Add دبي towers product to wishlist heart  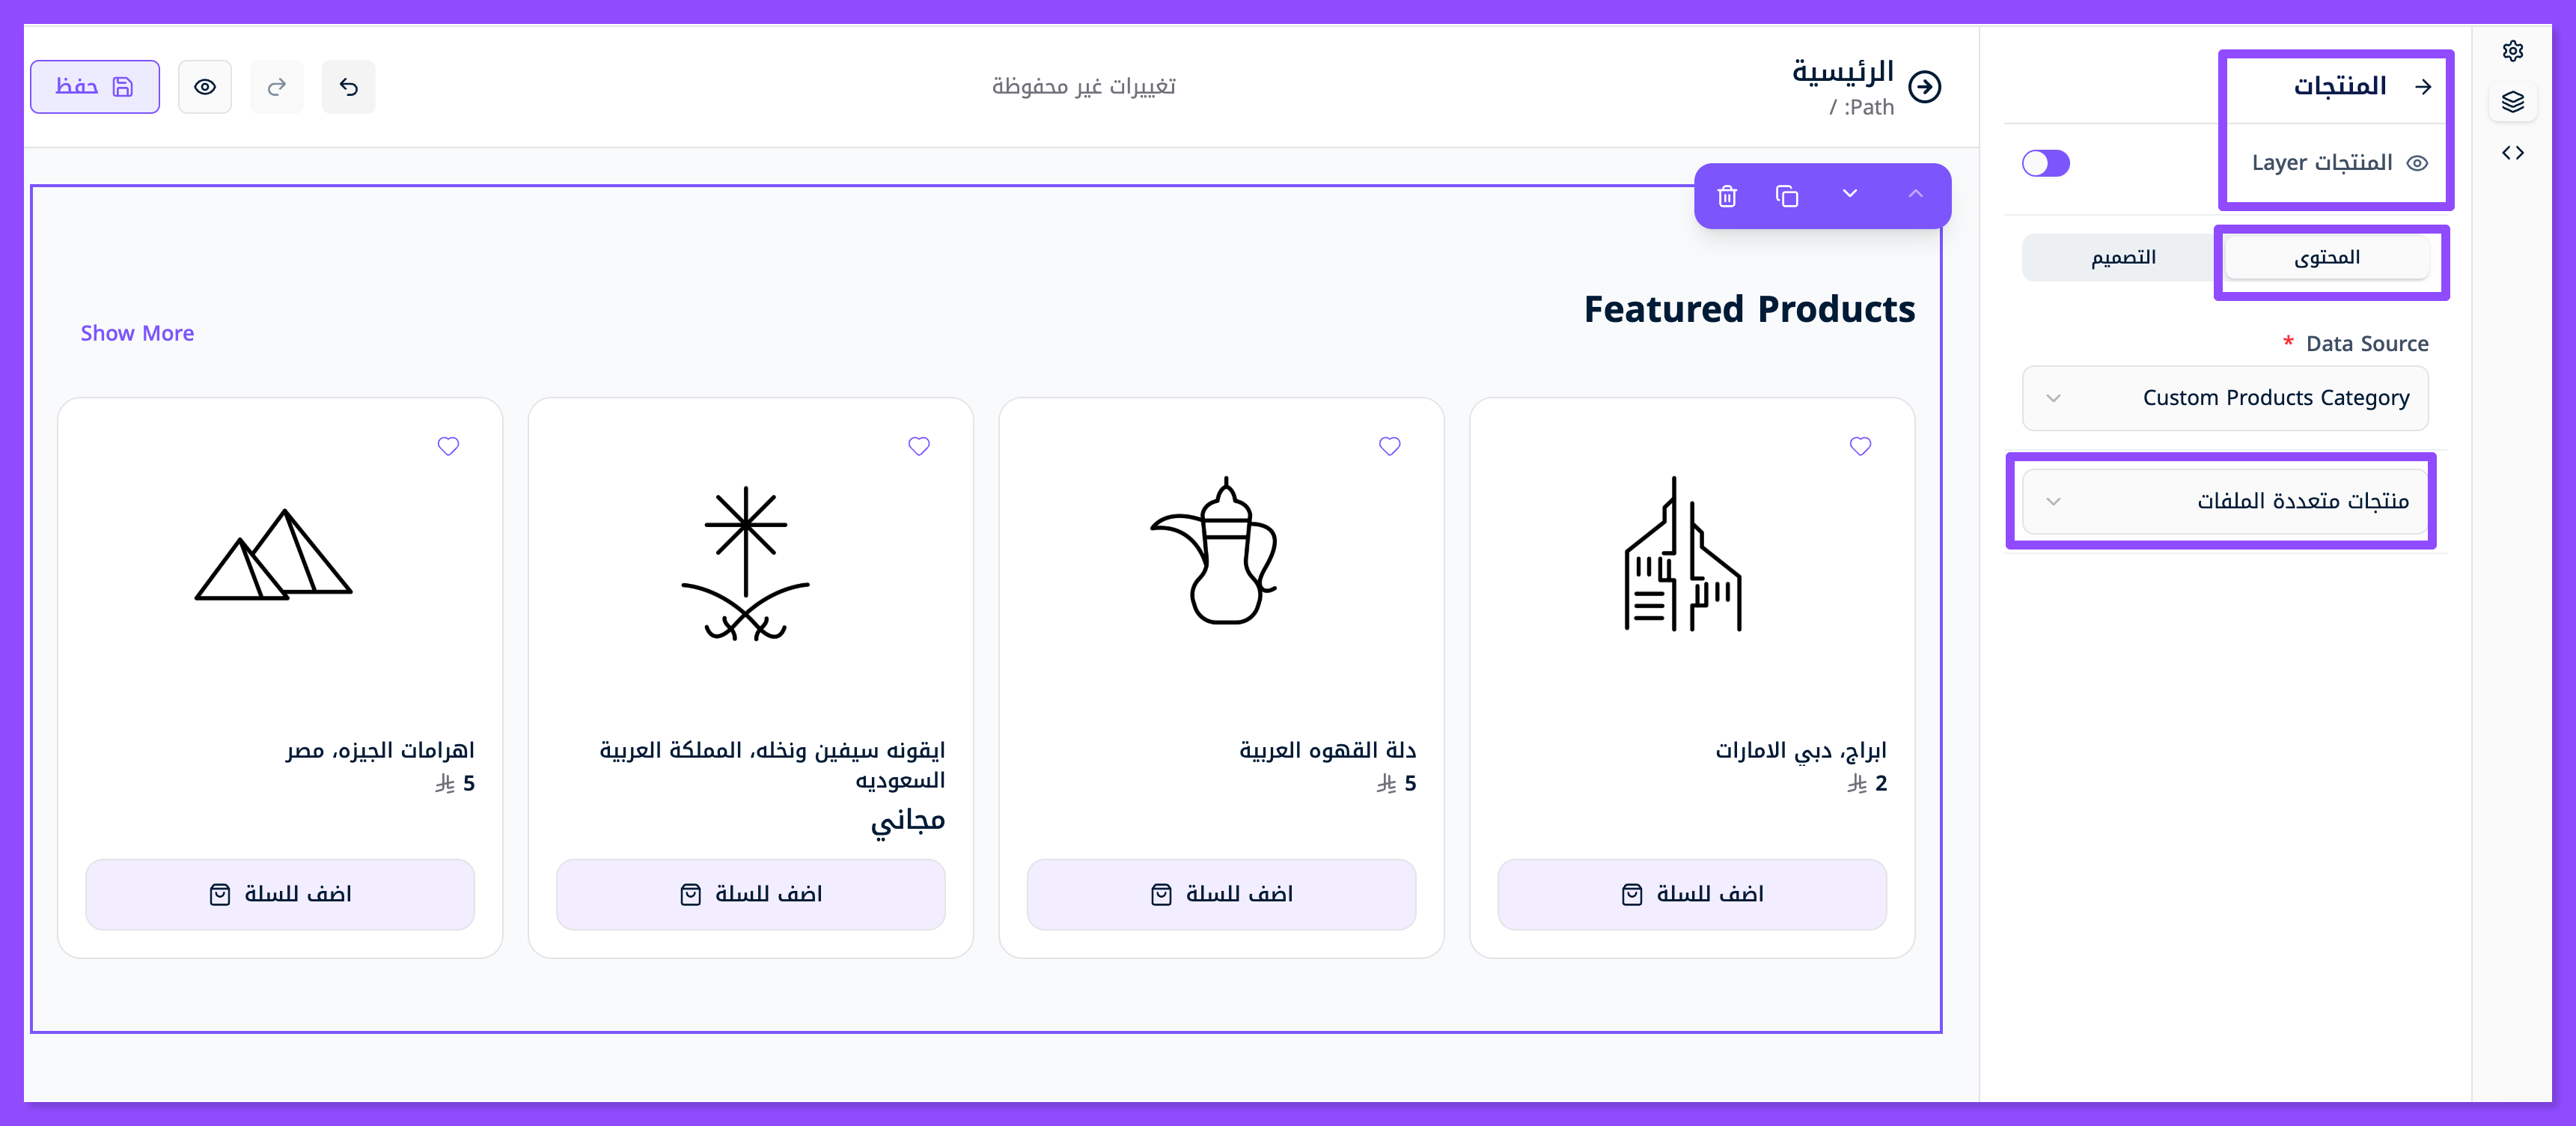pos(1860,446)
